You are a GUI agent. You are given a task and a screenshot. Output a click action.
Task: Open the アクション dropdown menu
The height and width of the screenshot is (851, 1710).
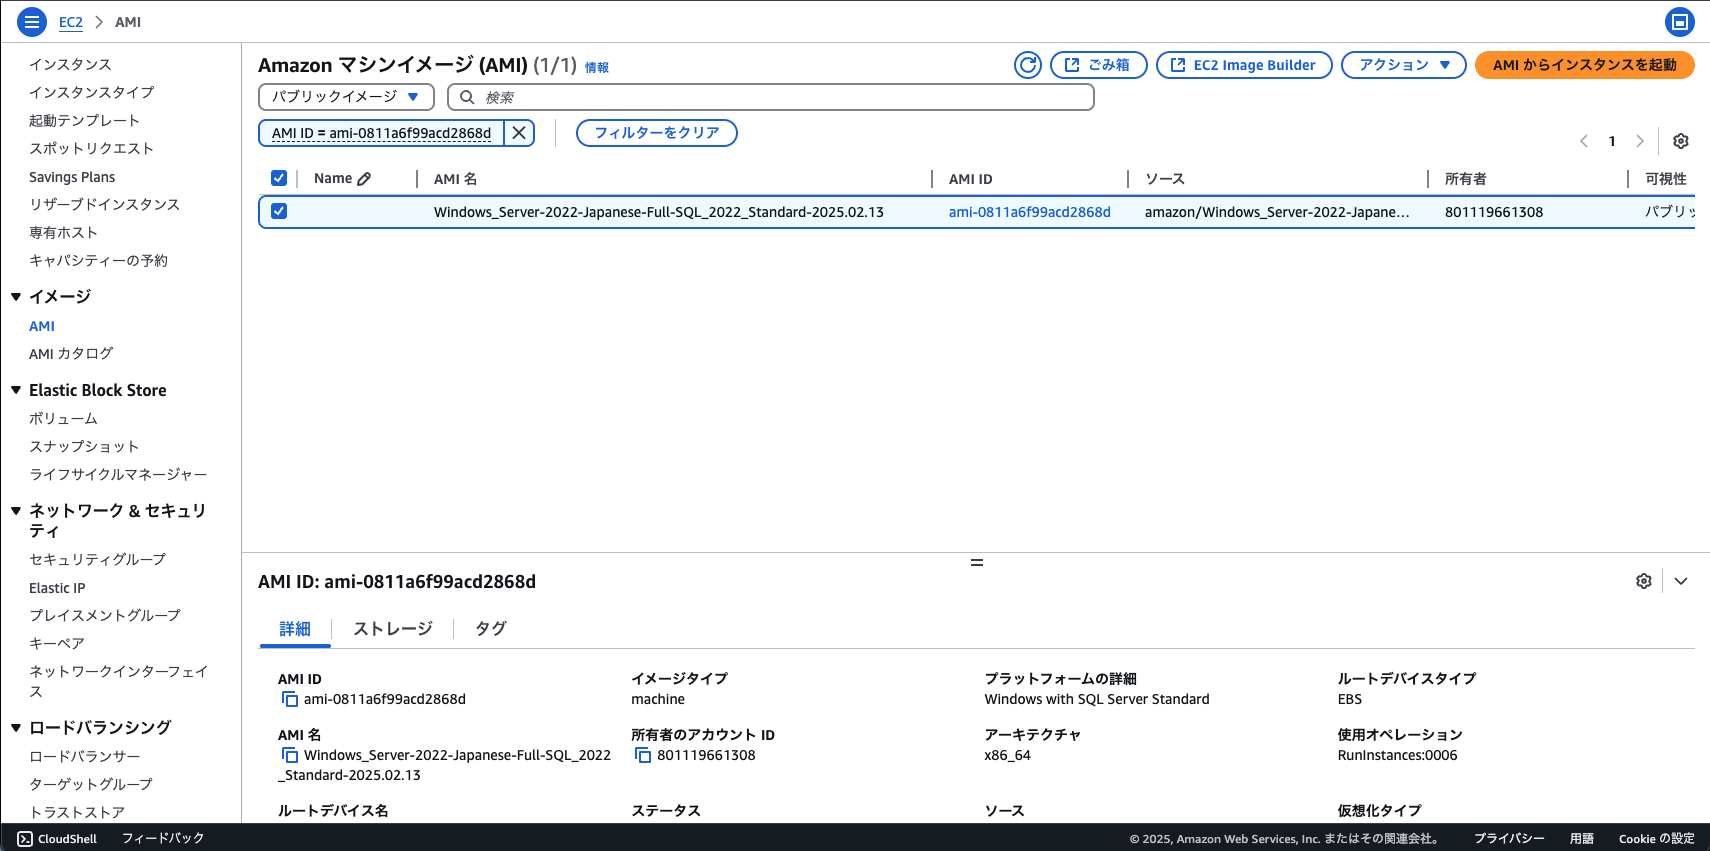pos(1404,65)
